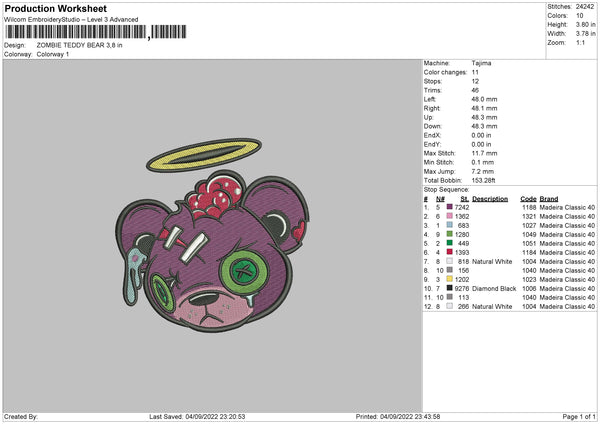
Task: Select the white swatch beside 818
Action: point(450,261)
